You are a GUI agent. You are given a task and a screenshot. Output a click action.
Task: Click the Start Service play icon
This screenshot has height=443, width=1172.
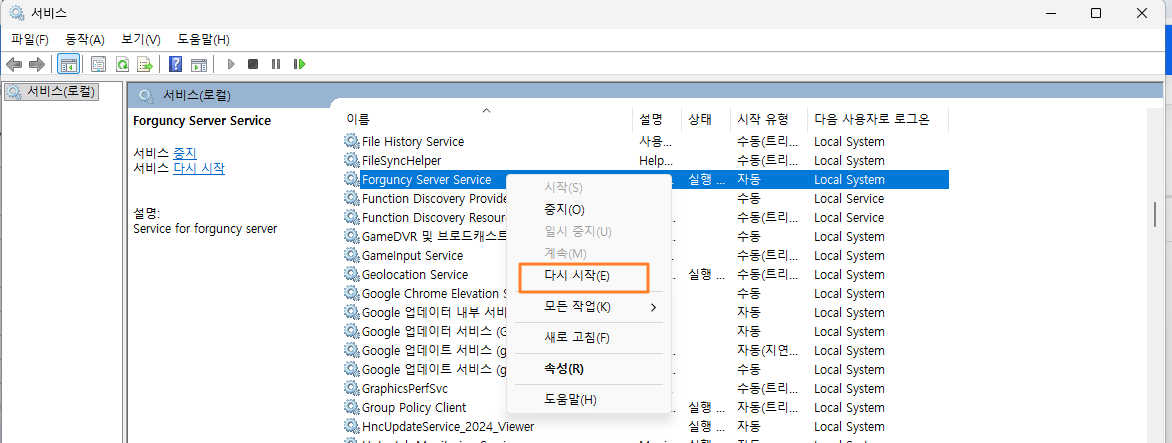pyautogui.click(x=231, y=64)
